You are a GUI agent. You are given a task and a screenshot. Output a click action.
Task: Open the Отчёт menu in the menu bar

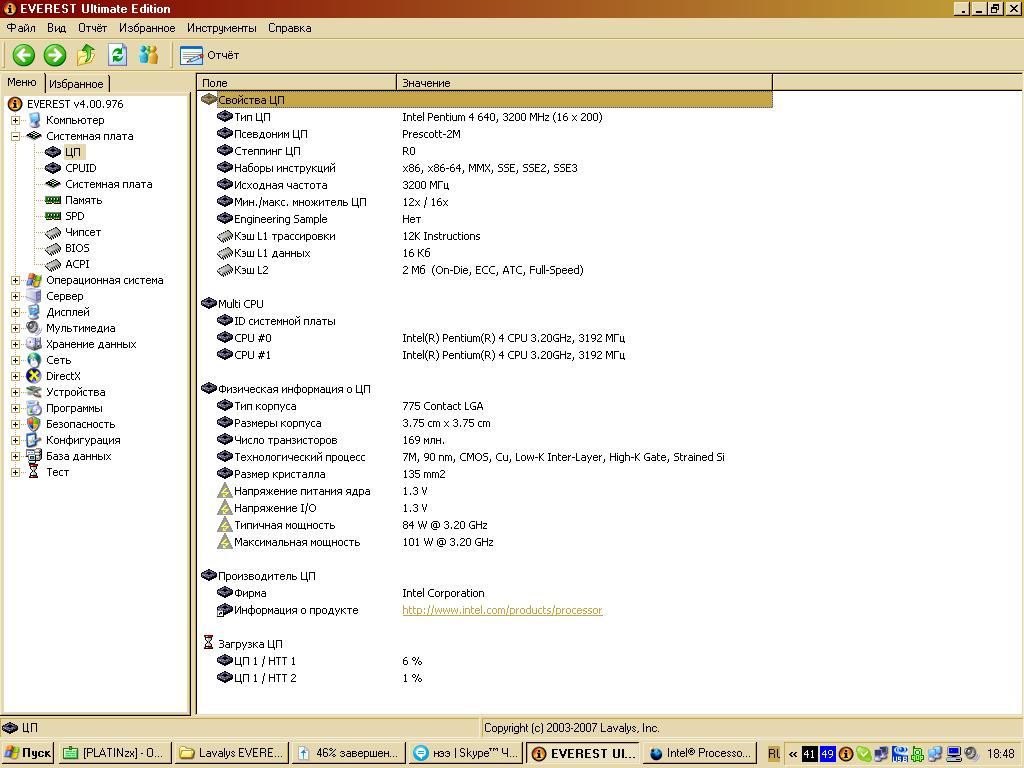coord(92,28)
